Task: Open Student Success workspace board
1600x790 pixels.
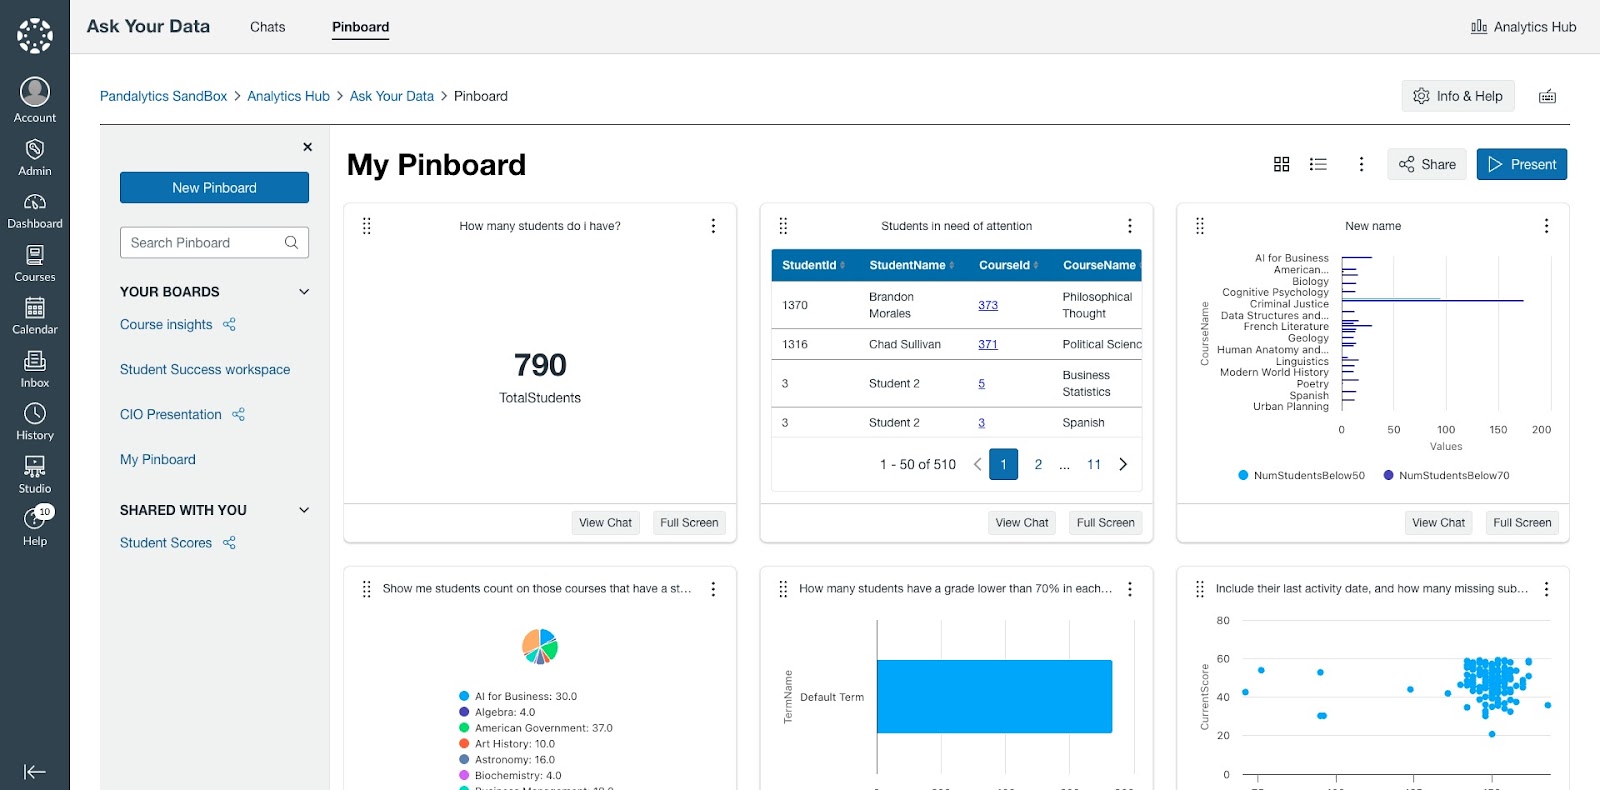Action: pyautogui.click(x=205, y=369)
